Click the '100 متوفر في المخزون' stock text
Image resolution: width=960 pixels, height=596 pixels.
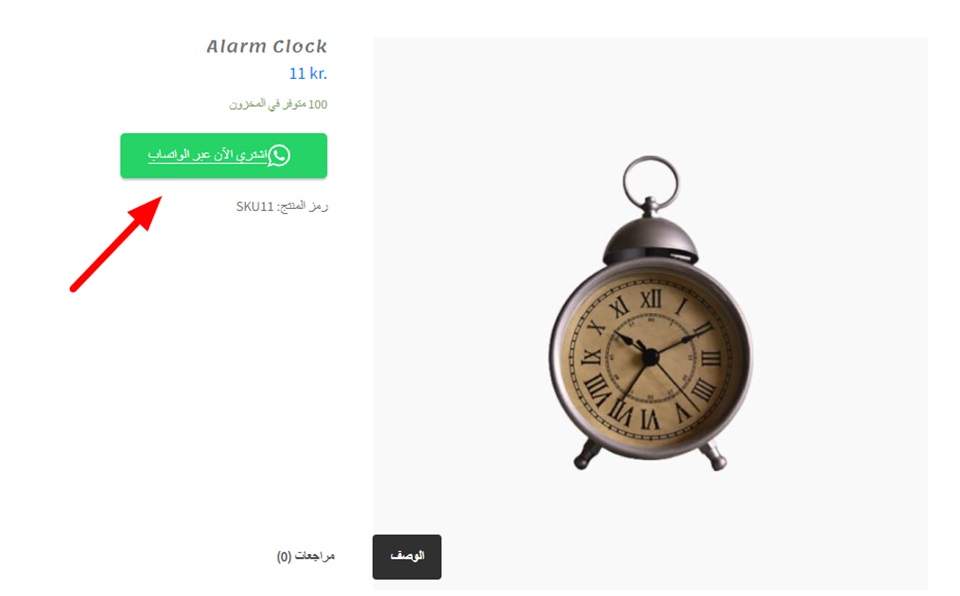tap(278, 105)
